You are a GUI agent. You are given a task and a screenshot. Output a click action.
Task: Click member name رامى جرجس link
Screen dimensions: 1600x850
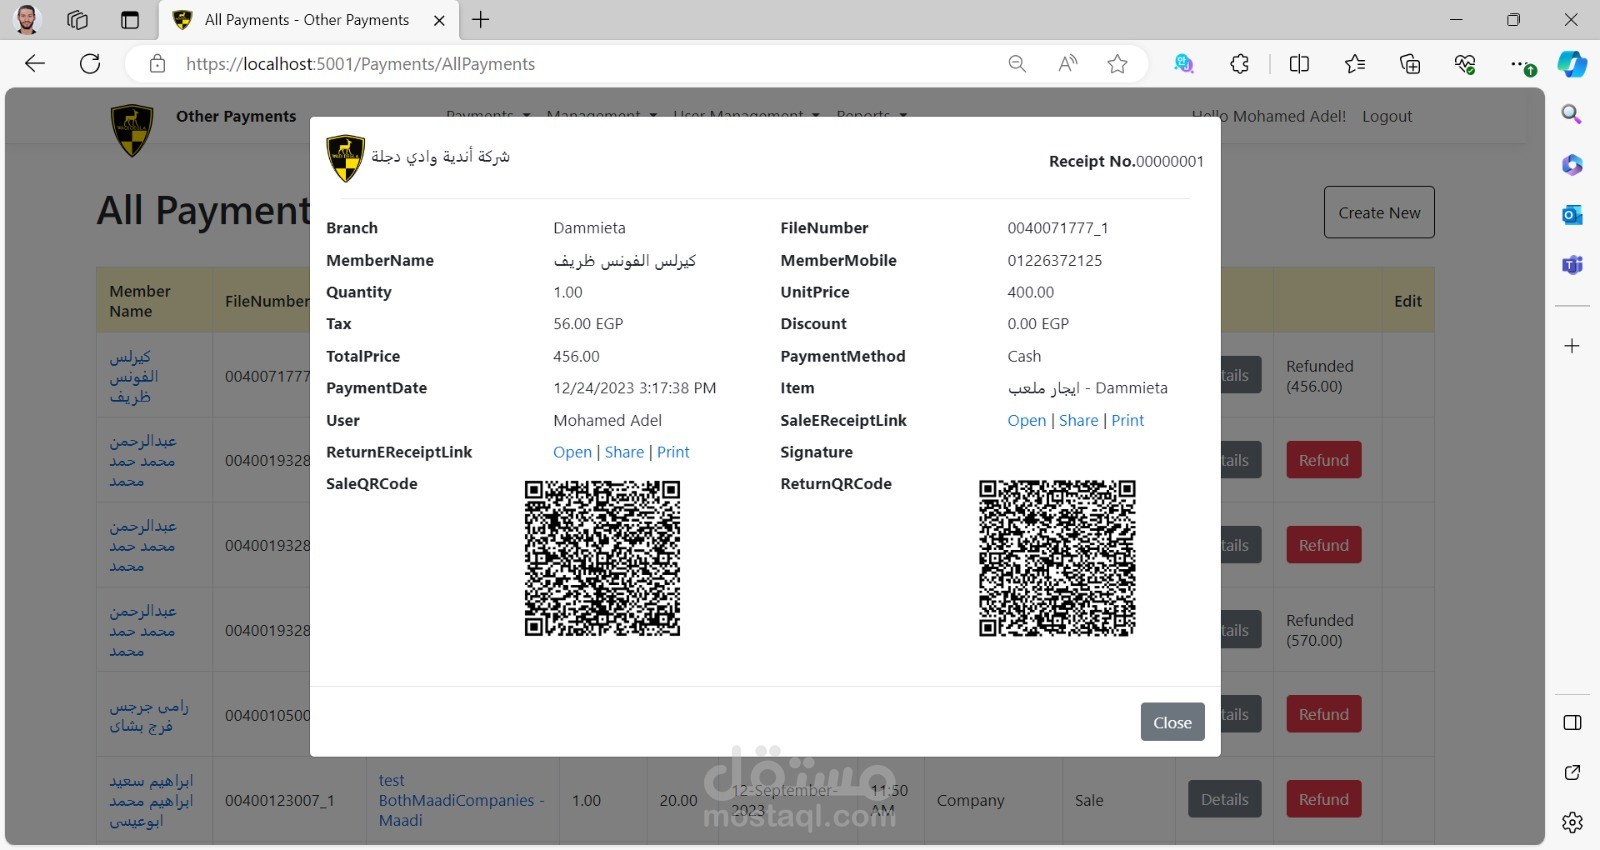(x=149, y=716)
